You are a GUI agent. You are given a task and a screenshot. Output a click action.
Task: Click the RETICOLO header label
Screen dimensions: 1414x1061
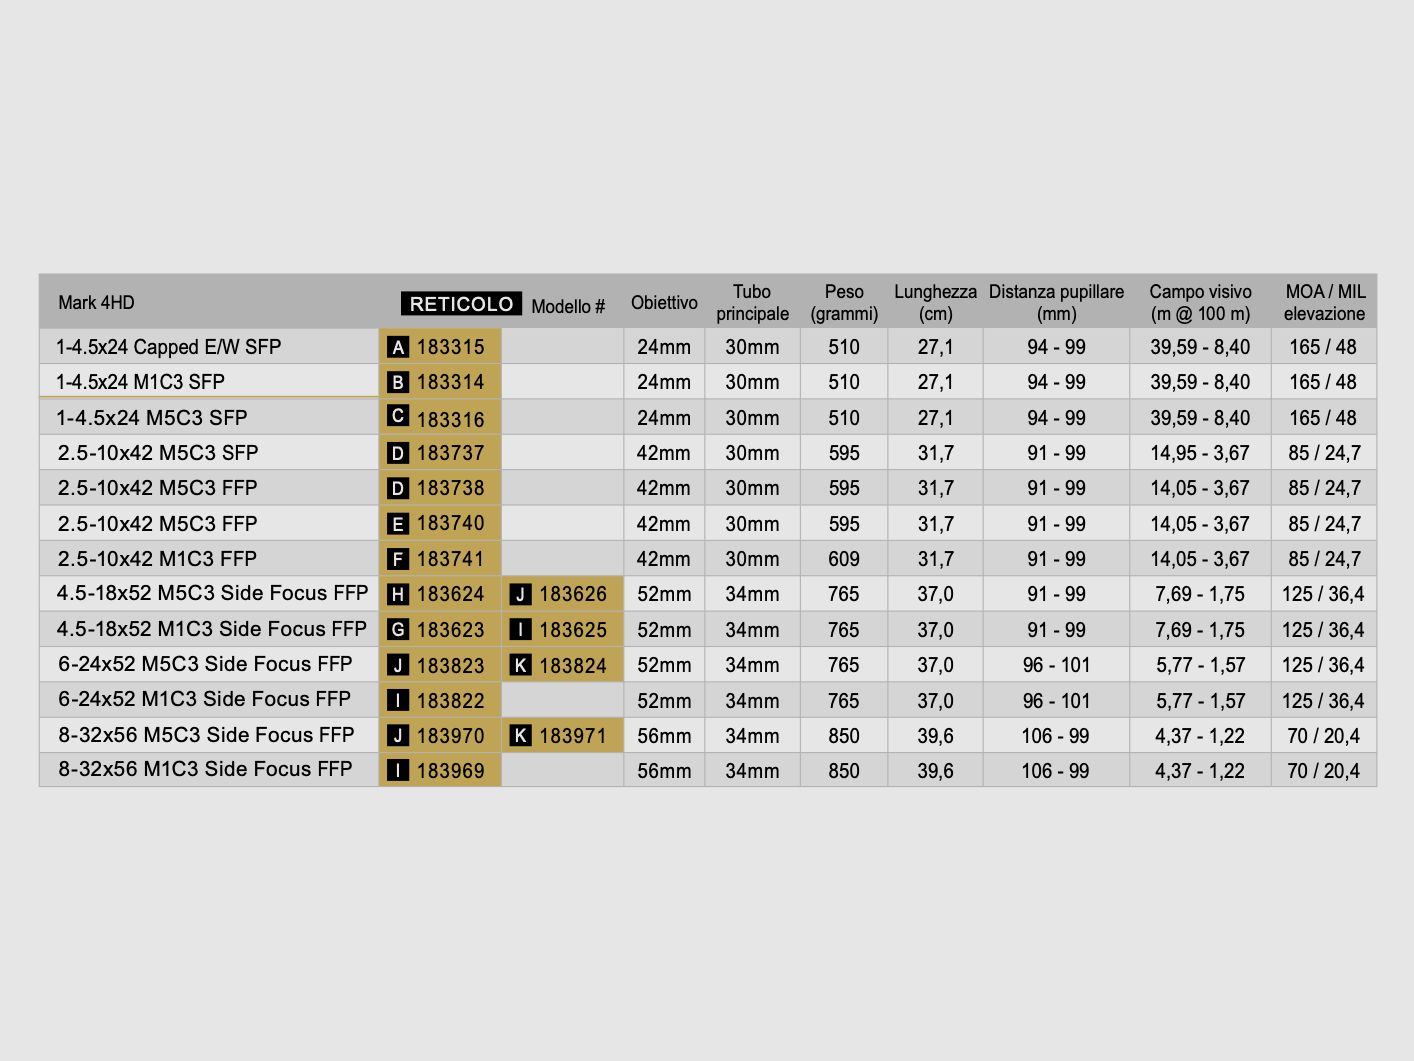tap(461, 304)
